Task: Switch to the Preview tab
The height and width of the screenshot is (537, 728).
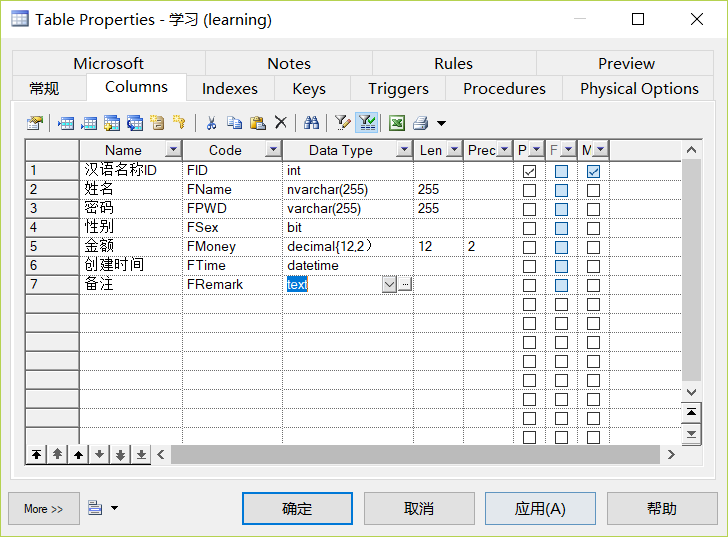Action: point(626,63)
